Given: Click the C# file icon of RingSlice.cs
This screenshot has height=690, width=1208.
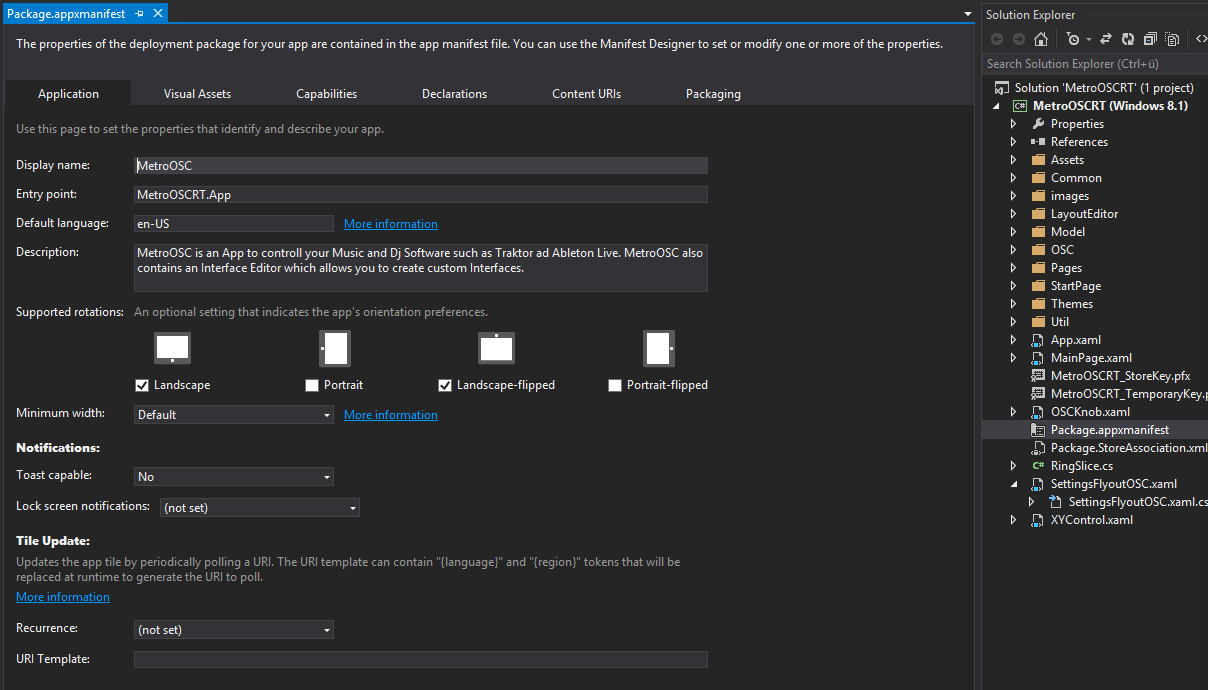Looking at the screenshot, I should tap(1038, 466).
